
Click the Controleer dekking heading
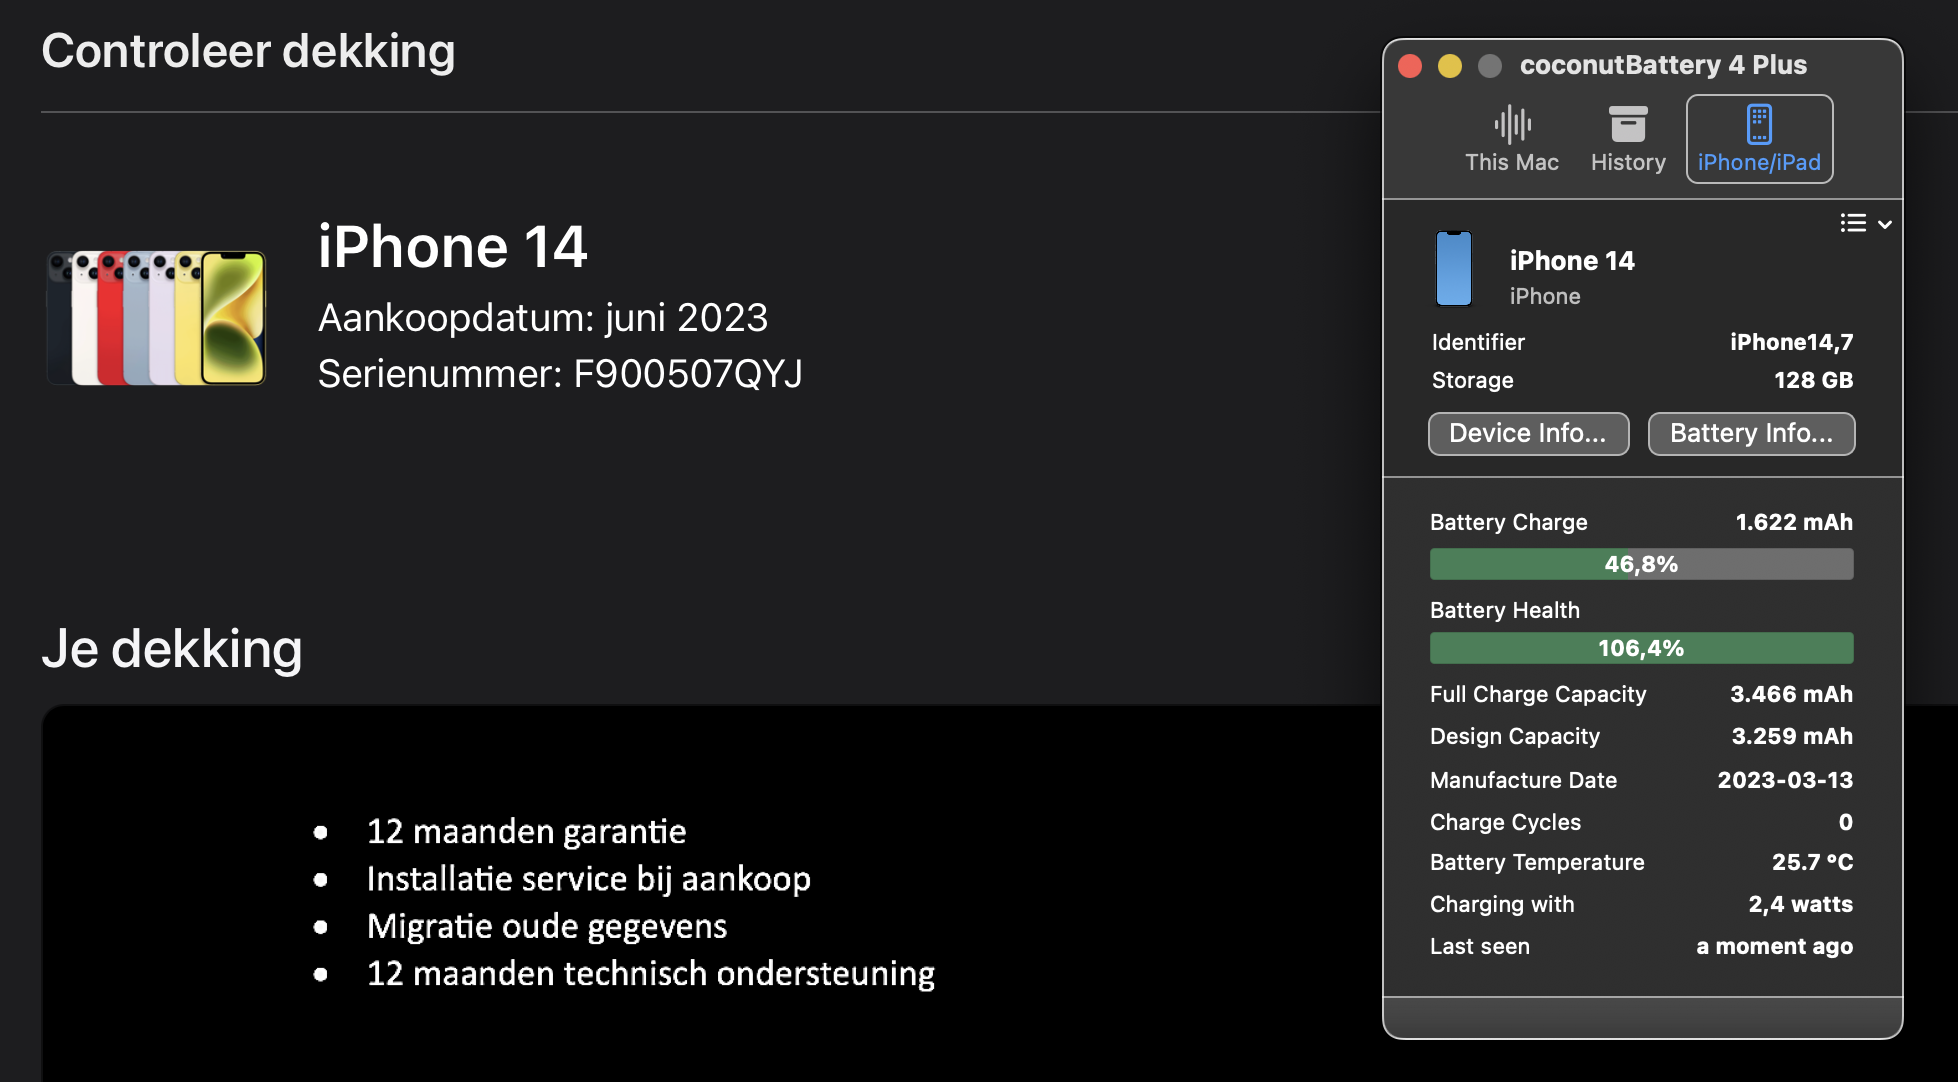pos(248,51)
